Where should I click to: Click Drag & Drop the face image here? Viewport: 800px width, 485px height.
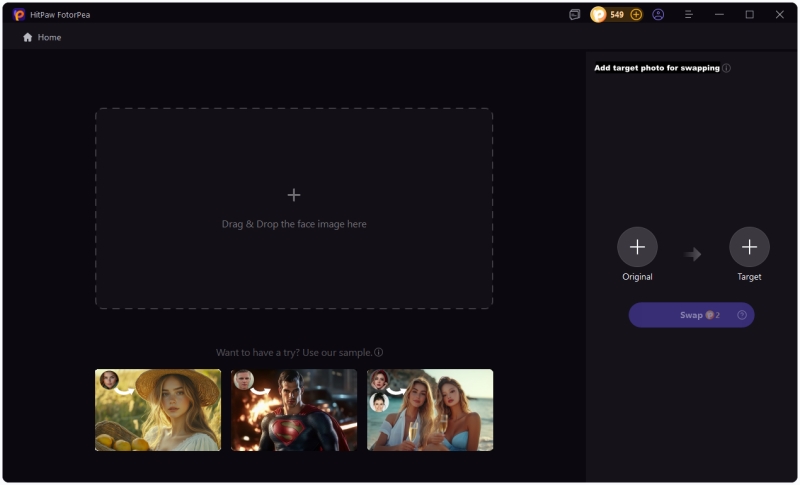point(294,224)
